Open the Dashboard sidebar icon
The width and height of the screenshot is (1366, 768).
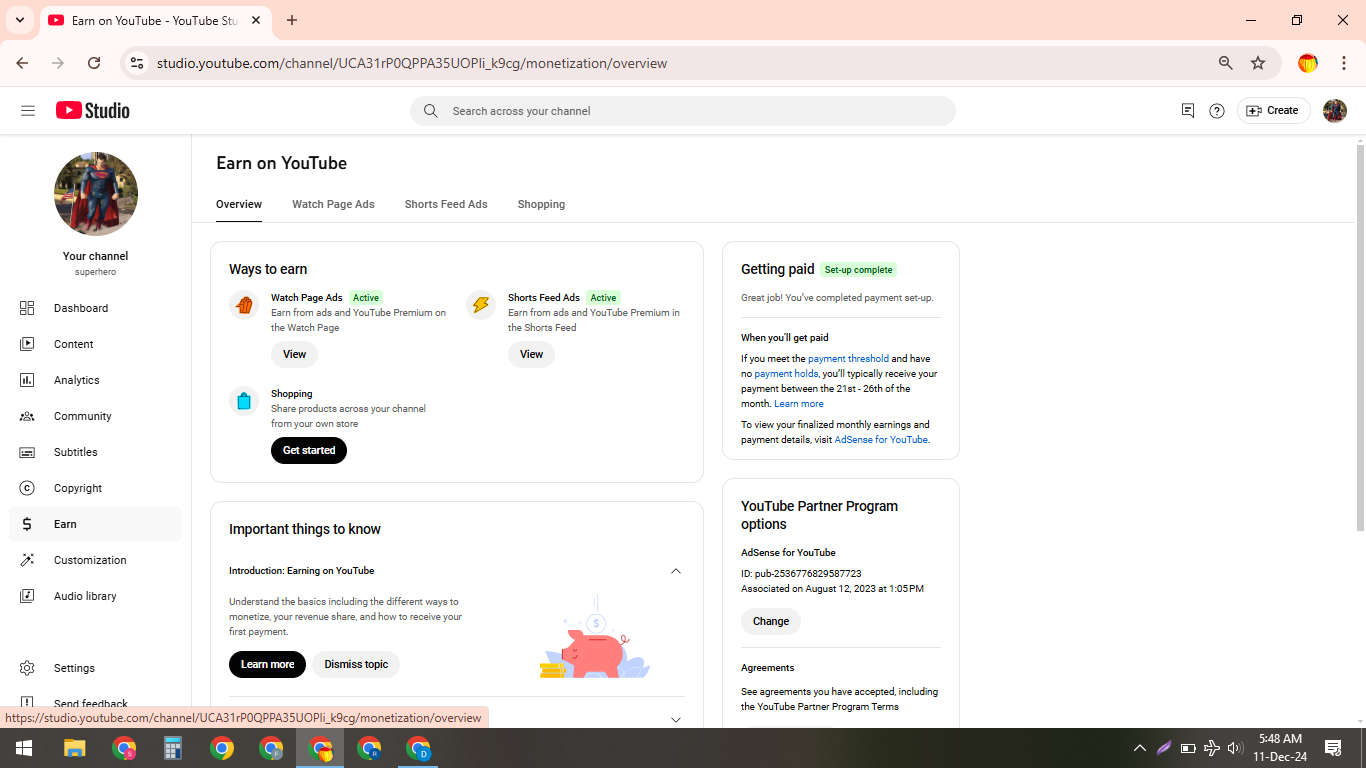pos(27,308)
